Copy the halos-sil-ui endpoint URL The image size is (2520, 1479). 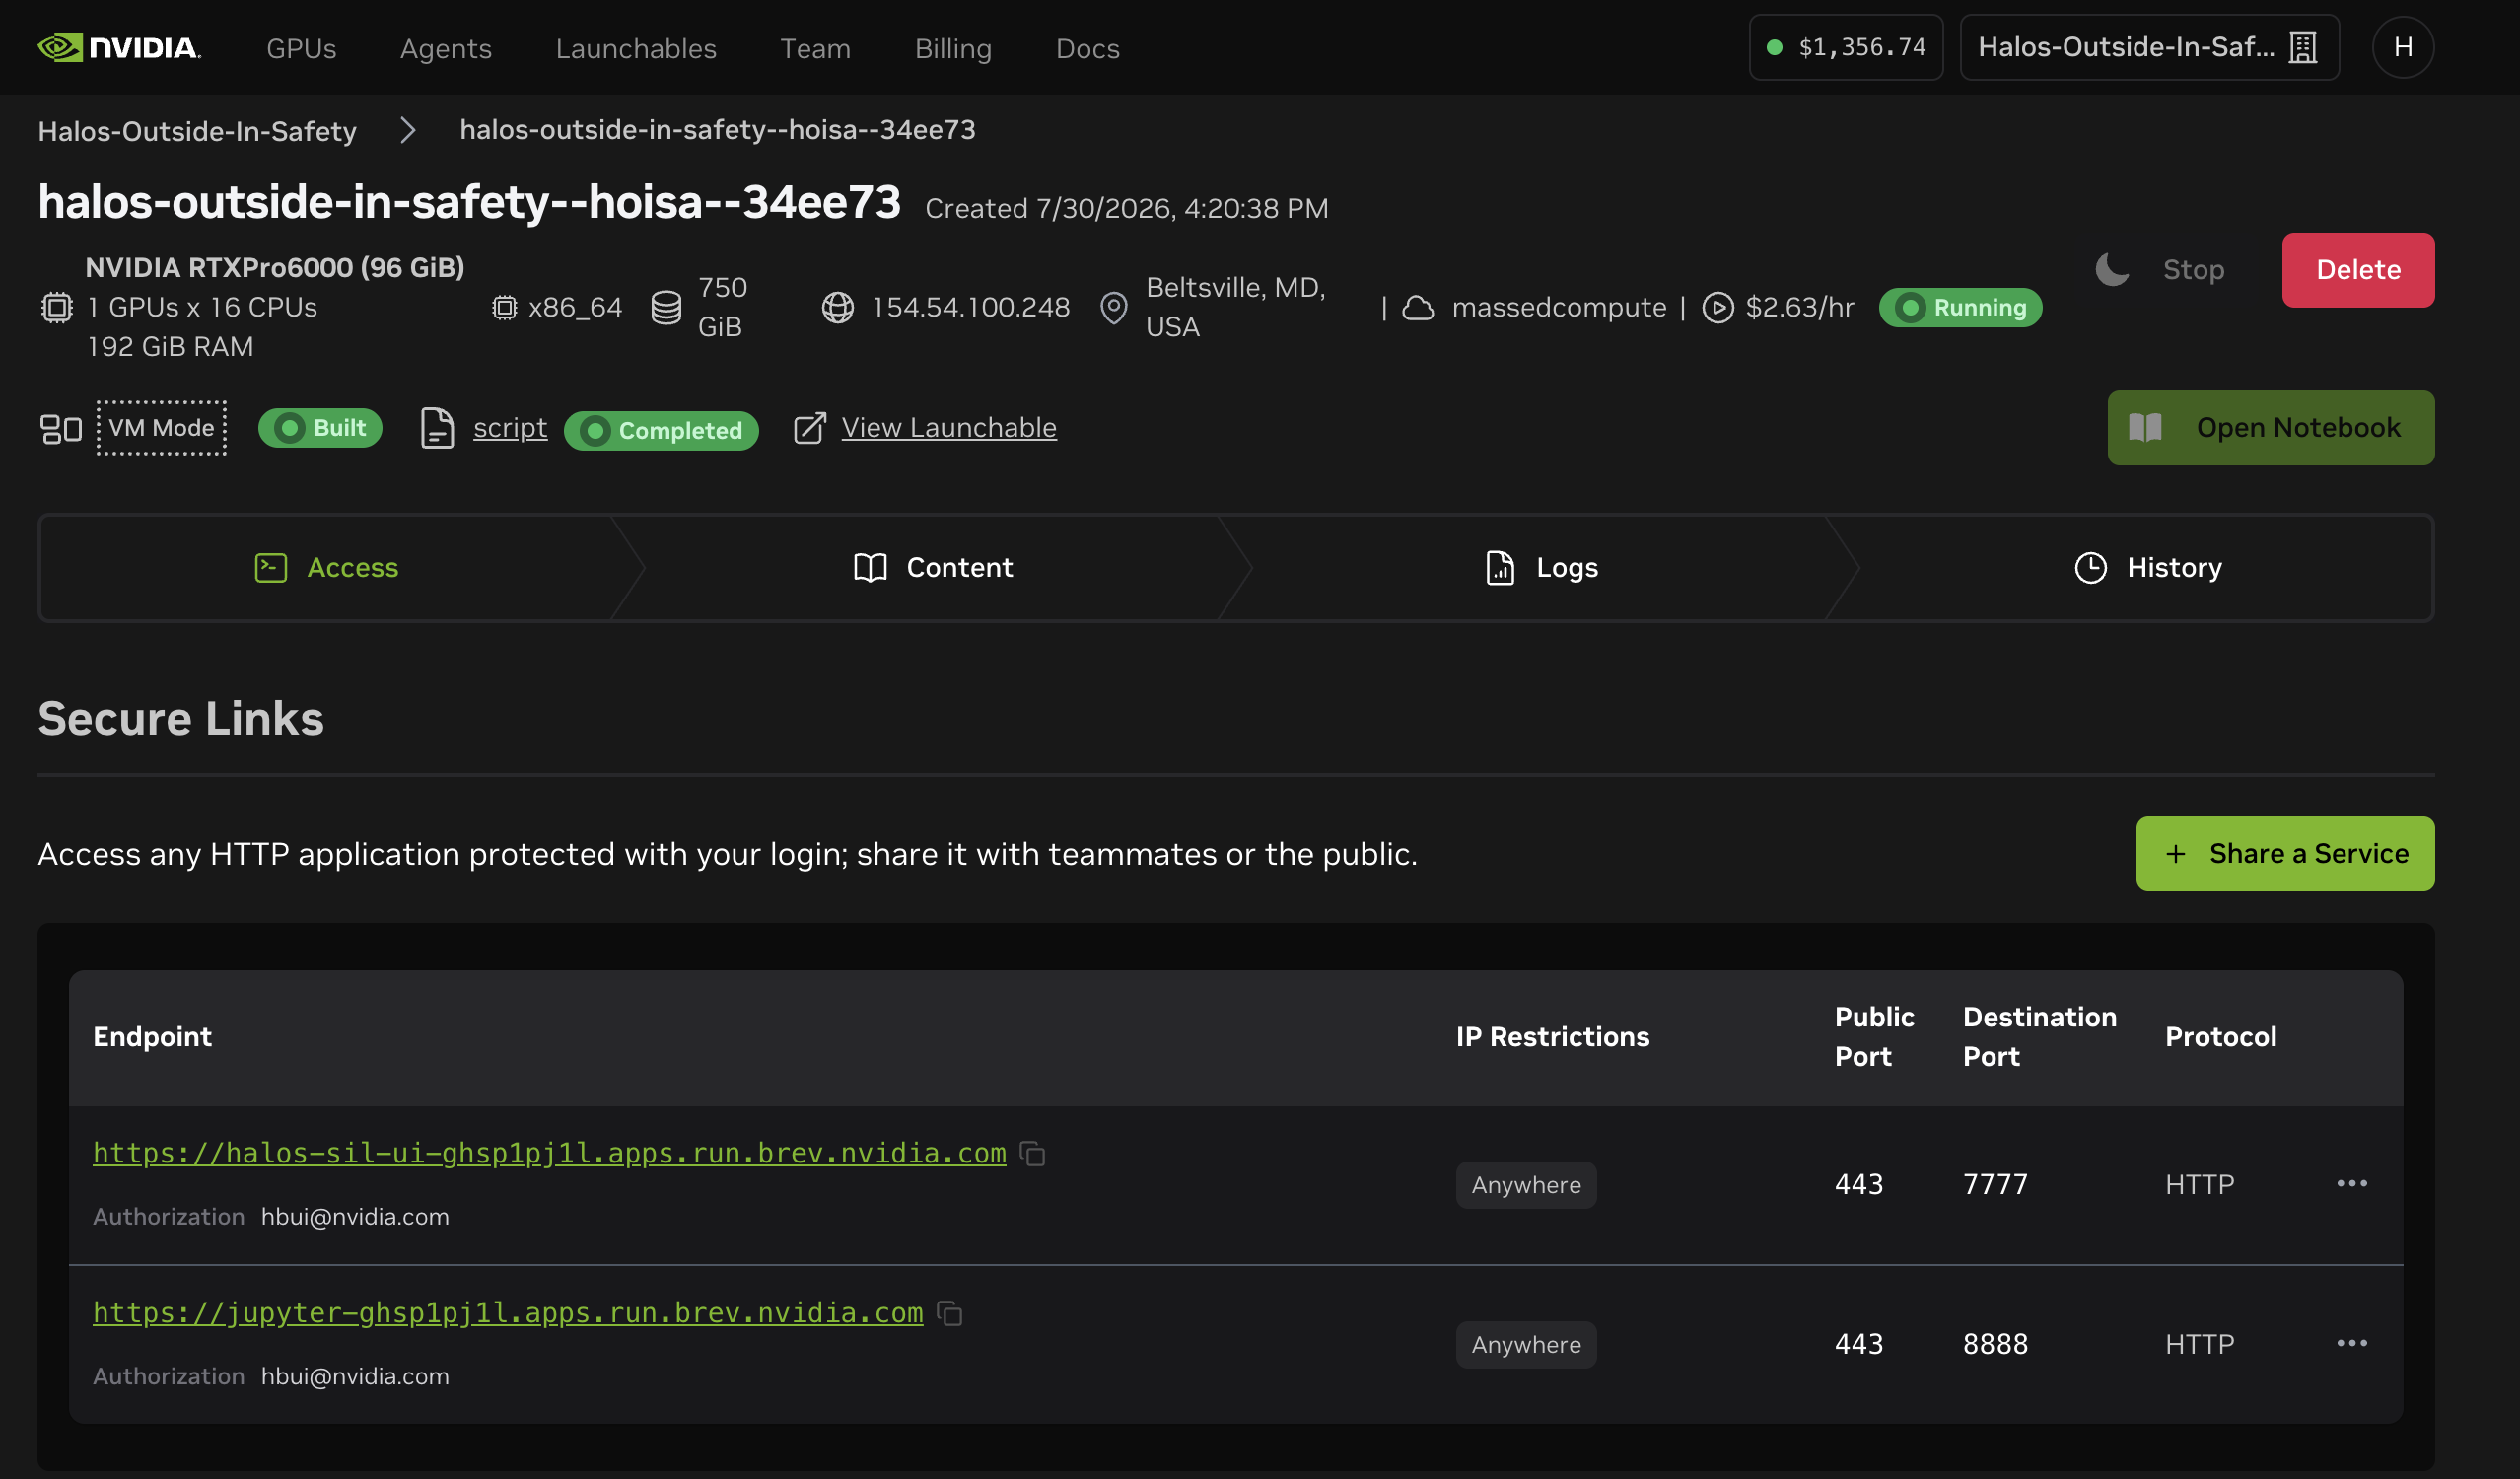(x=1032, y=1154)
